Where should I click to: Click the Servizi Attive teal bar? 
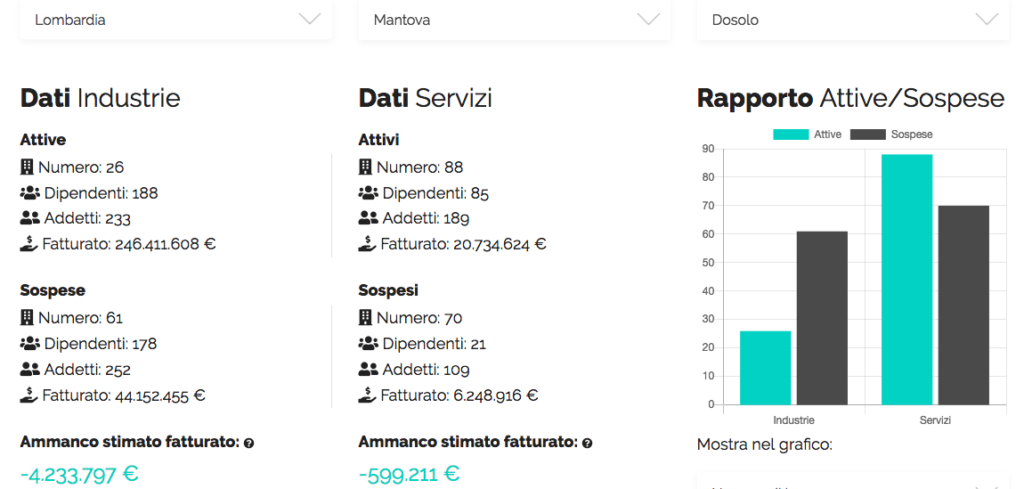pyautogui.click(x=907, y=280)
